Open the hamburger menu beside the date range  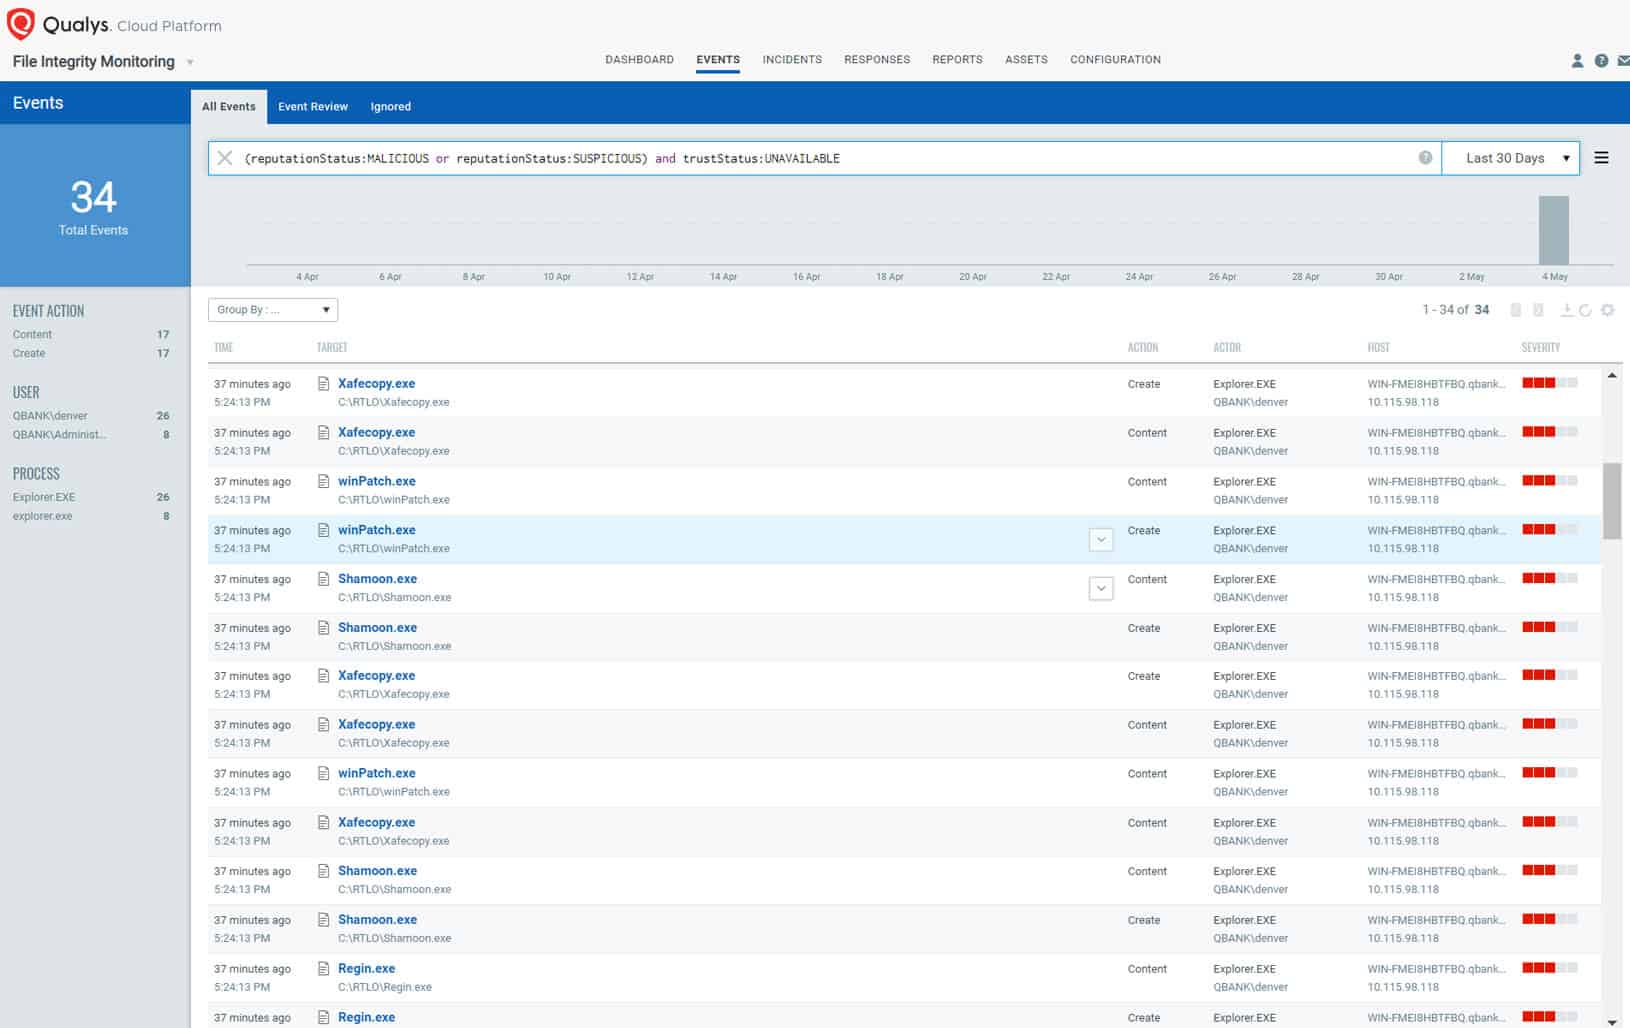(x=1601, y=158)
